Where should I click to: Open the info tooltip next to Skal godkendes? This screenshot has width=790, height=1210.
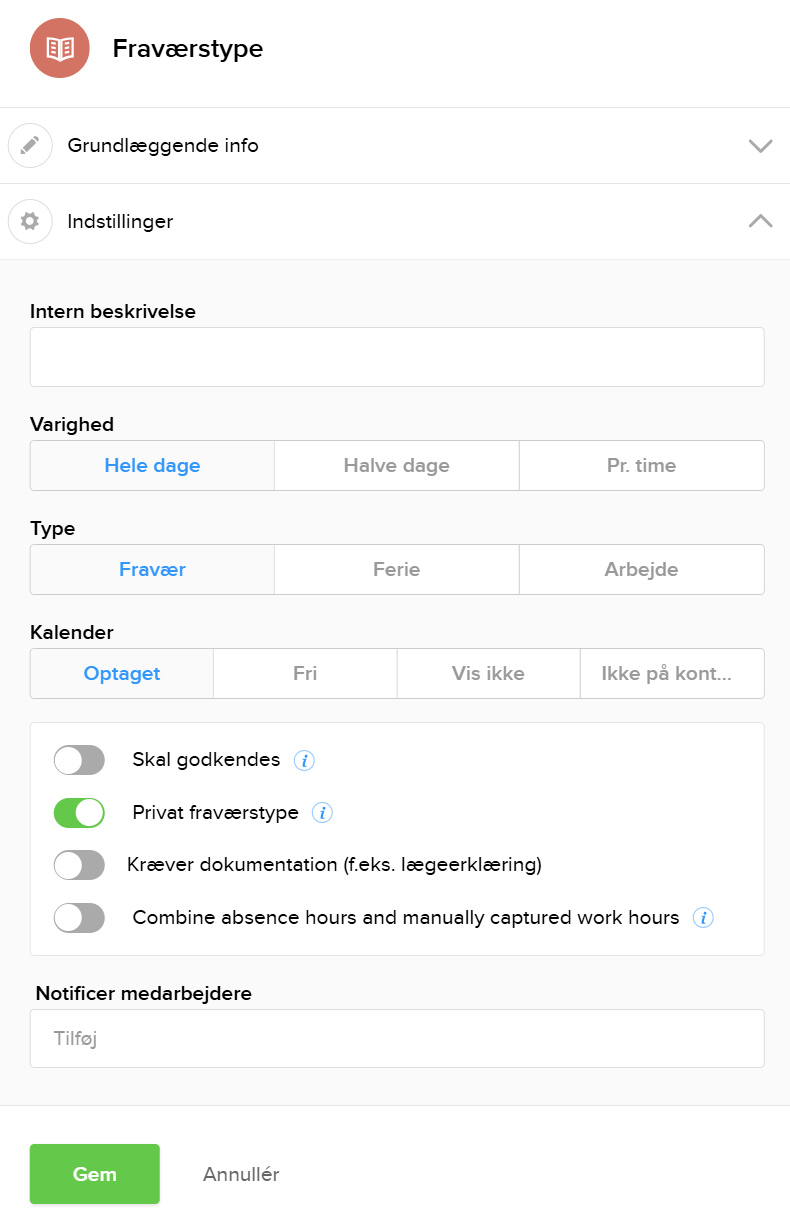(x=303, y=760)
